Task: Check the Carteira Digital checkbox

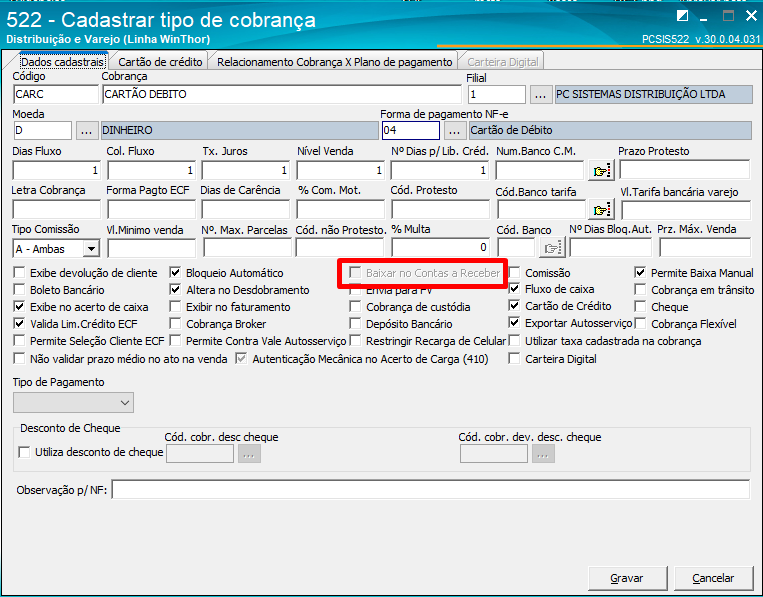Action: (x=514, y=359)
